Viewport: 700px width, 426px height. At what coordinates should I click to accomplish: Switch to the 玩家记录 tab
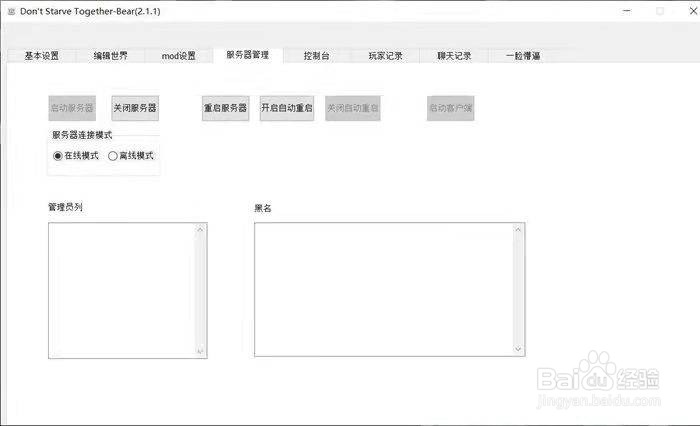pos(385,56)
